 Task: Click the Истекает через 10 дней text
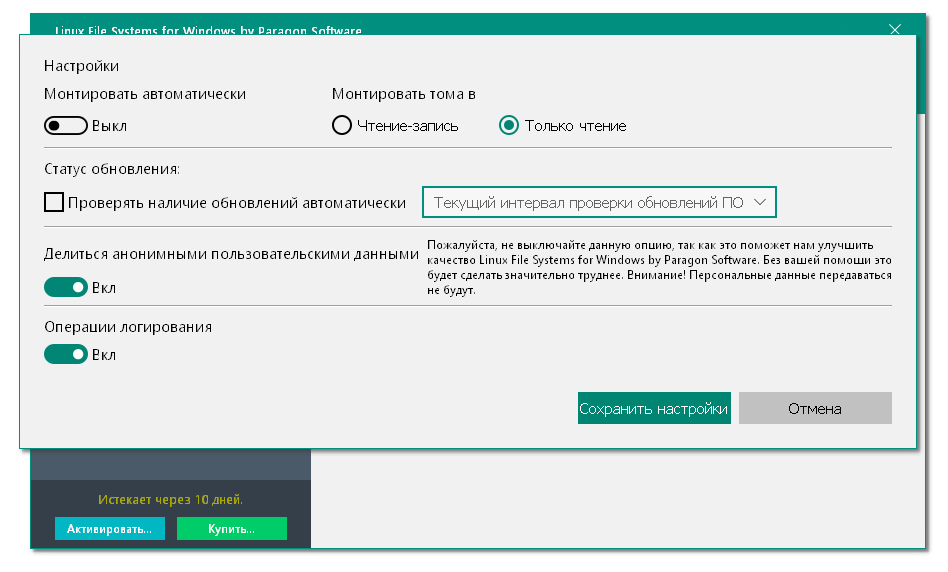[170, 499]
